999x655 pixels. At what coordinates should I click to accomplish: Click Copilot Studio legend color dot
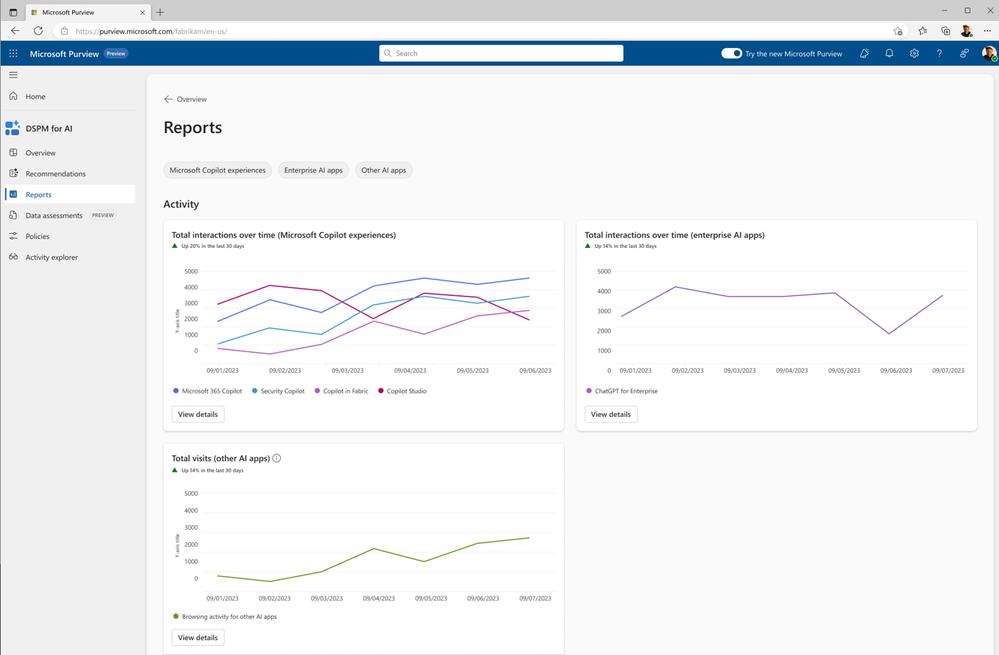coord(381,391)
